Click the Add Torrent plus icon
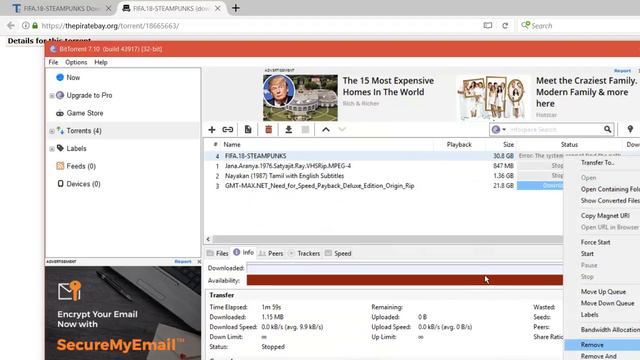 211,130
